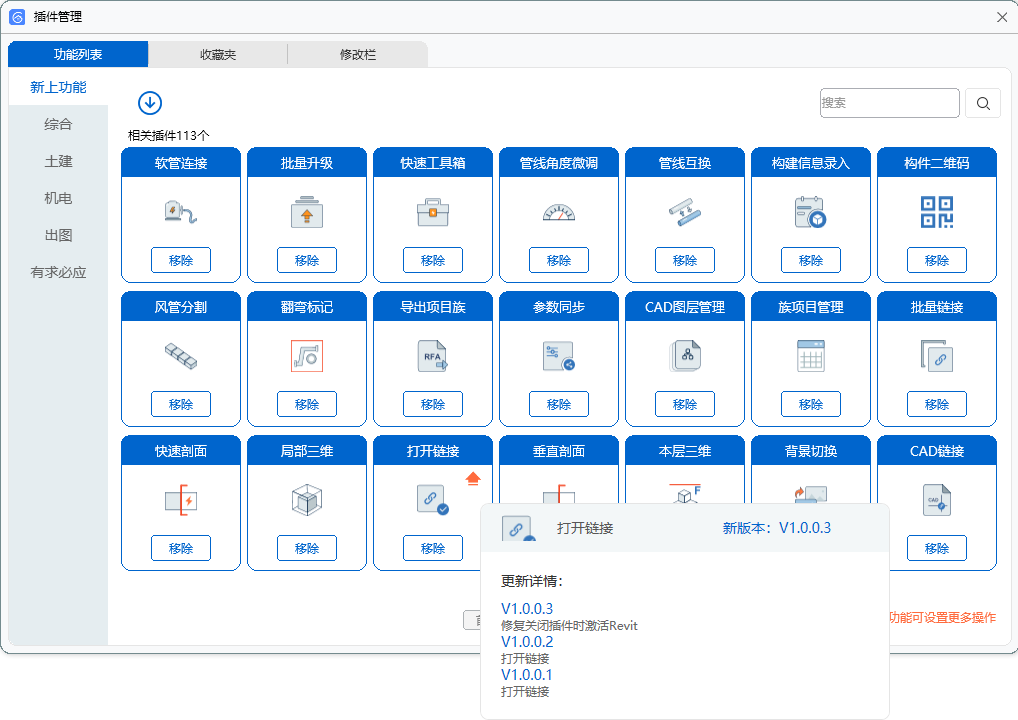Click the 搜索 input field

889,103
